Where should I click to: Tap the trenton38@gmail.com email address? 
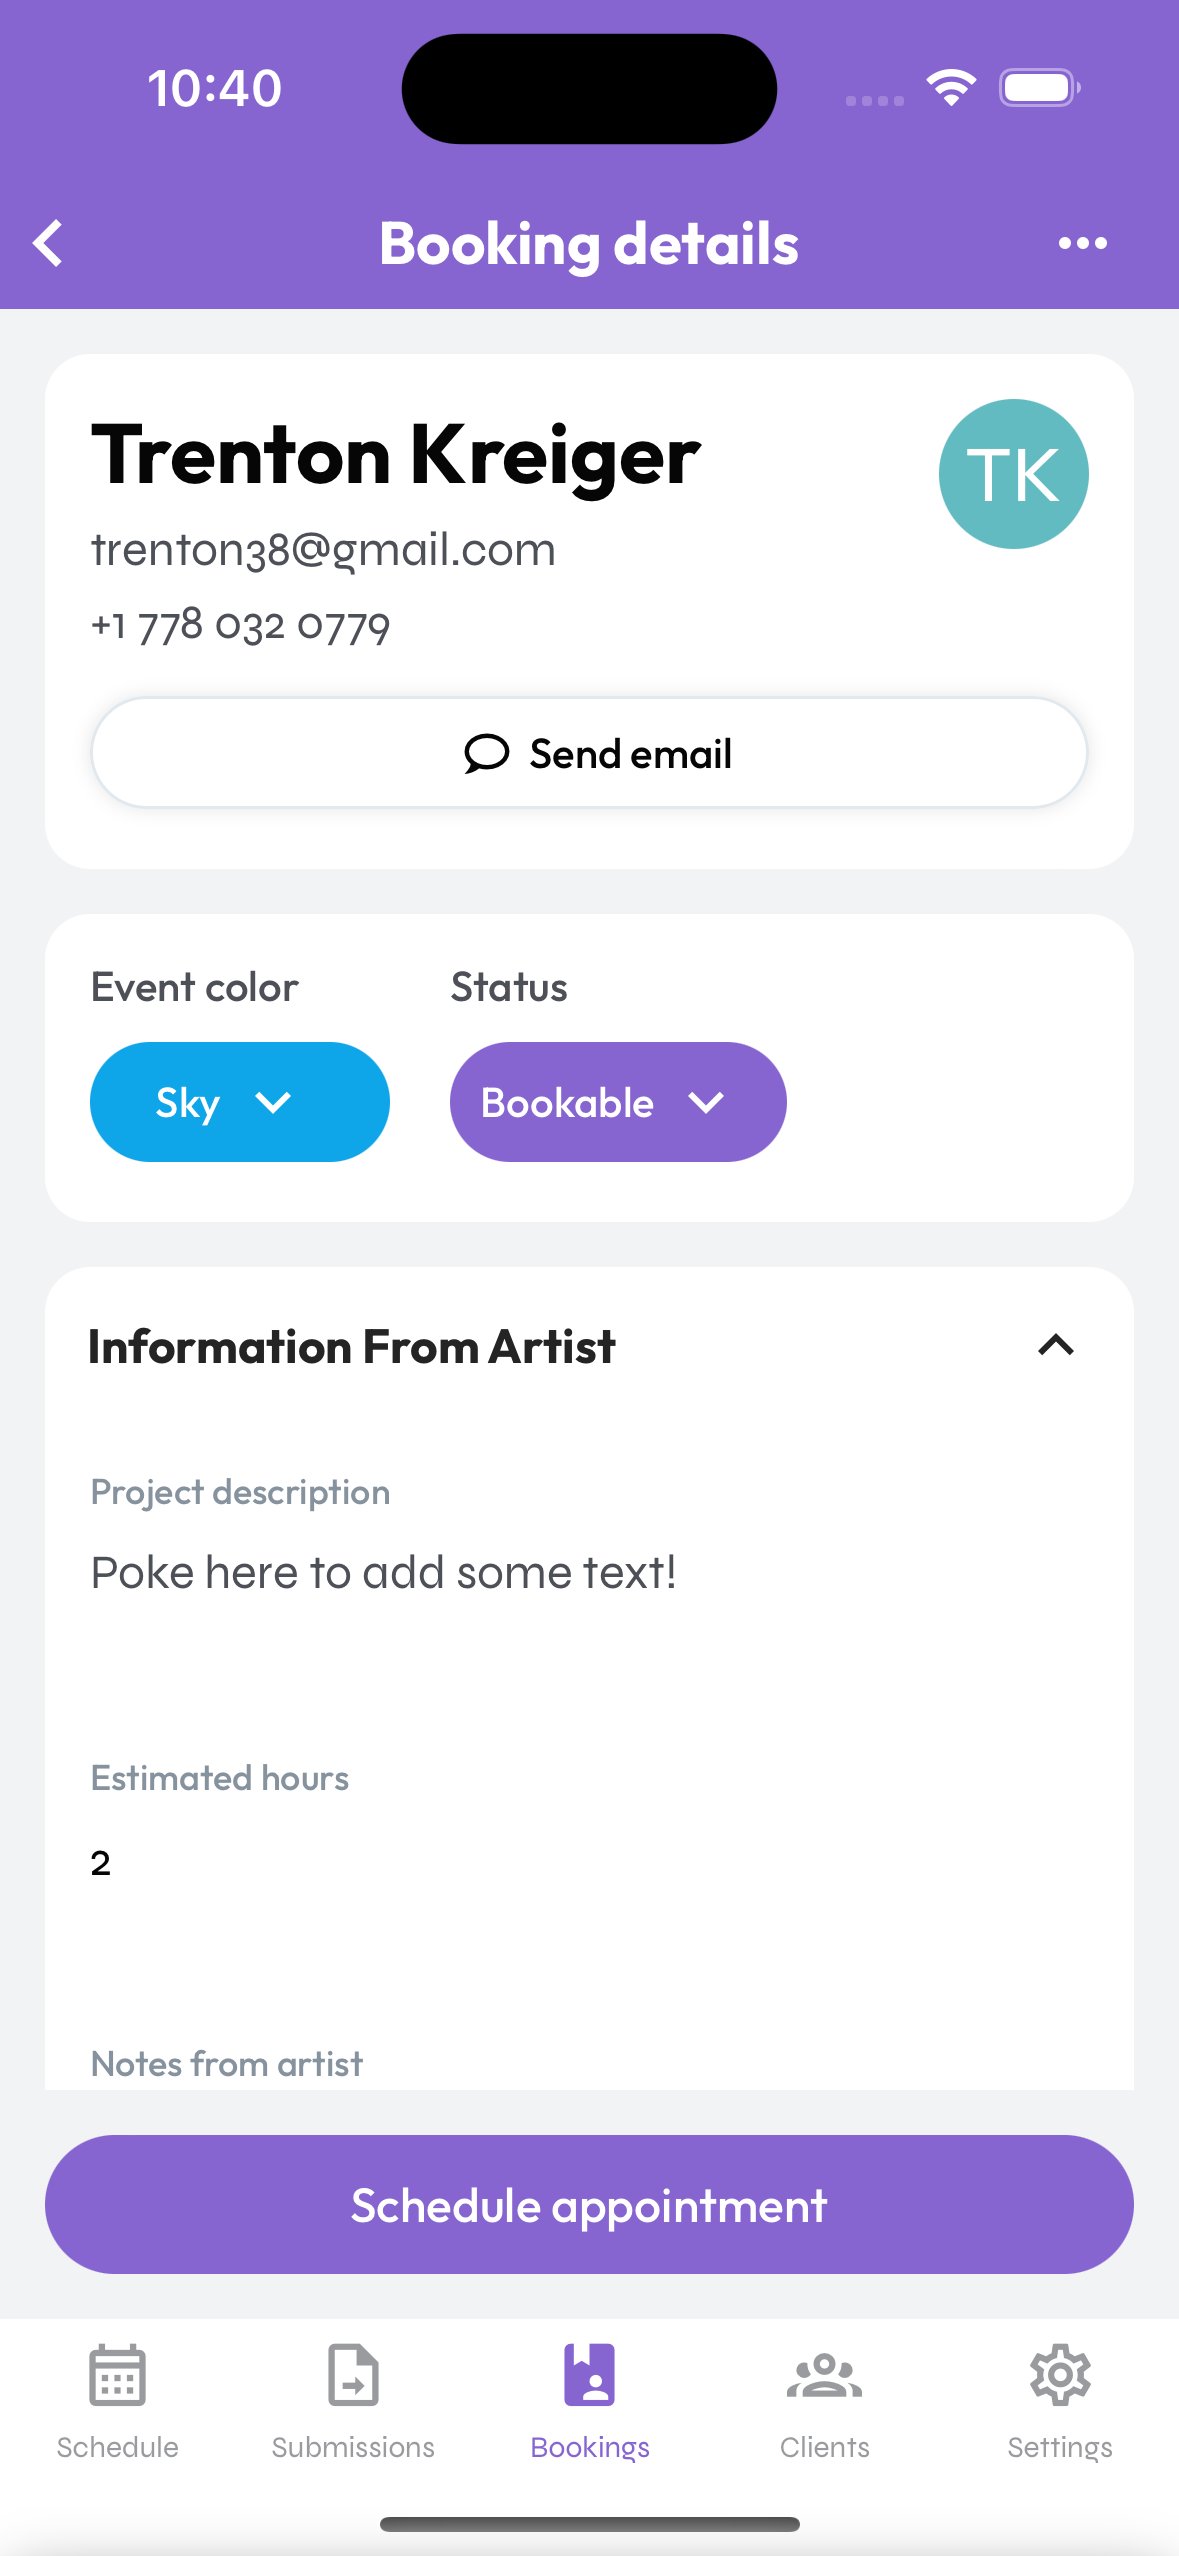coord(323,549)
